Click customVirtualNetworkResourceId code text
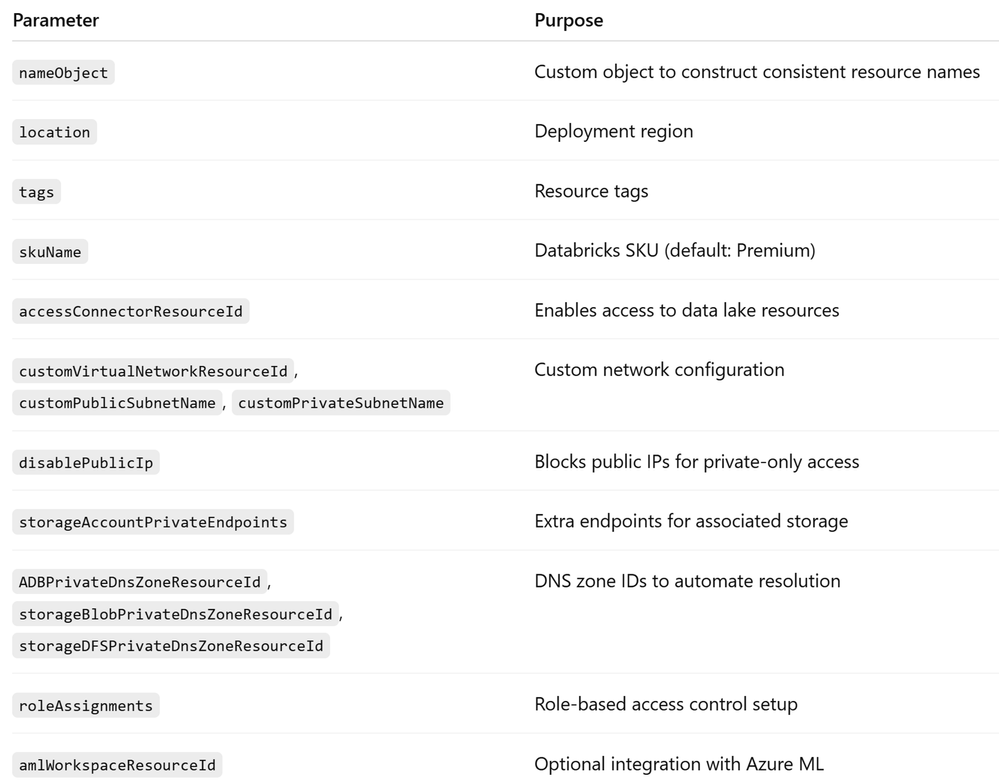Image resolution: width=999 pixels, height=784 pixels. [x=153, y=371]
